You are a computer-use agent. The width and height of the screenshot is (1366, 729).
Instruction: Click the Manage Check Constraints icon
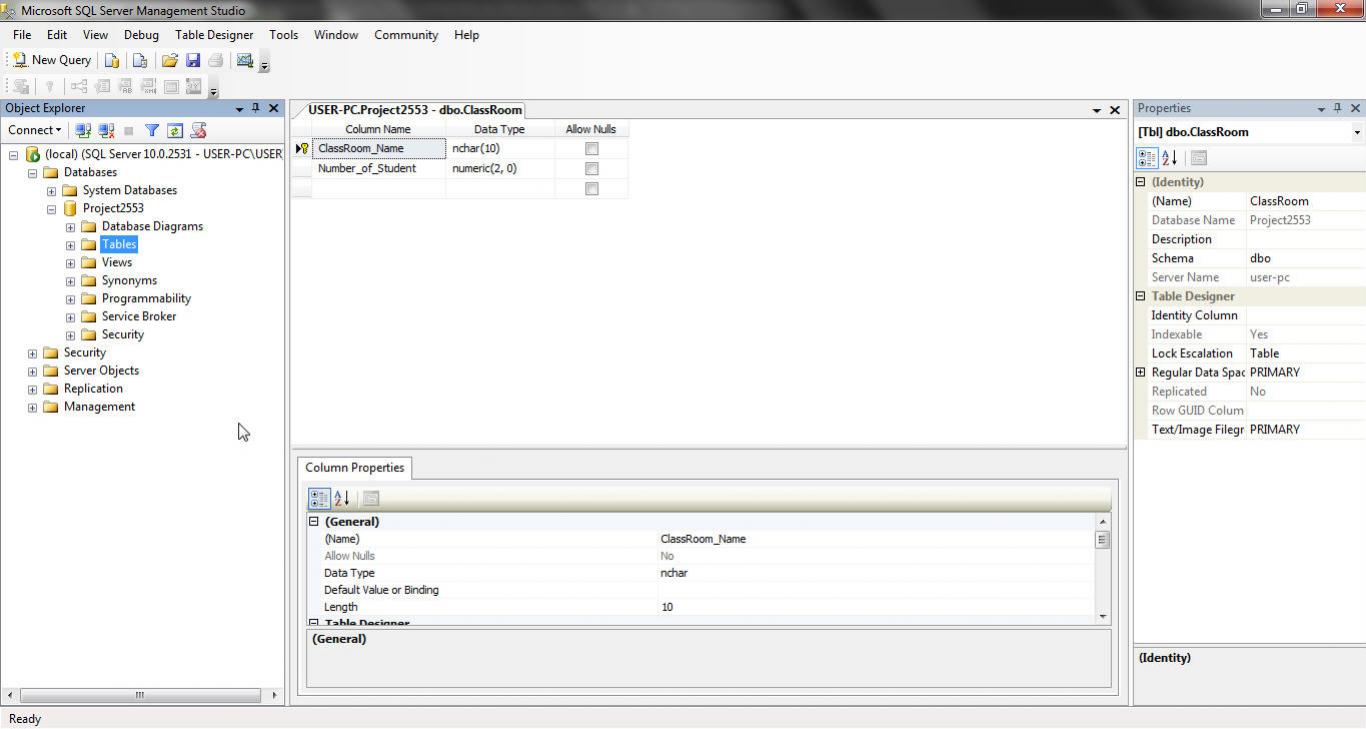tap(171, 87)
